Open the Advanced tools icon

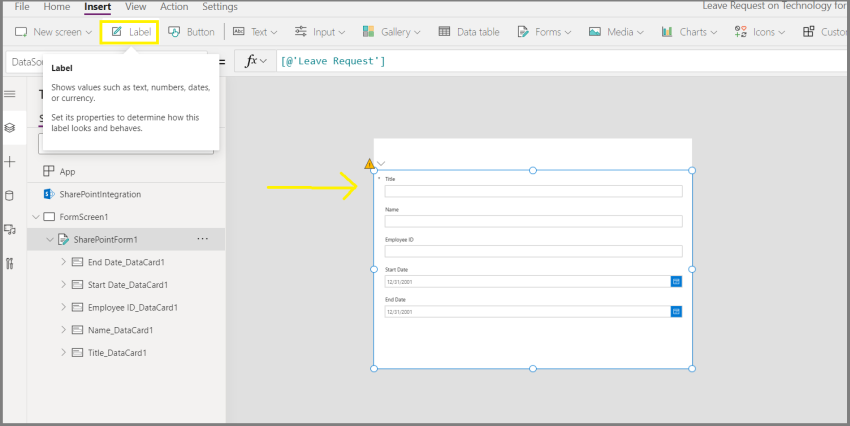pyautogui.click(x=10, y=263)
